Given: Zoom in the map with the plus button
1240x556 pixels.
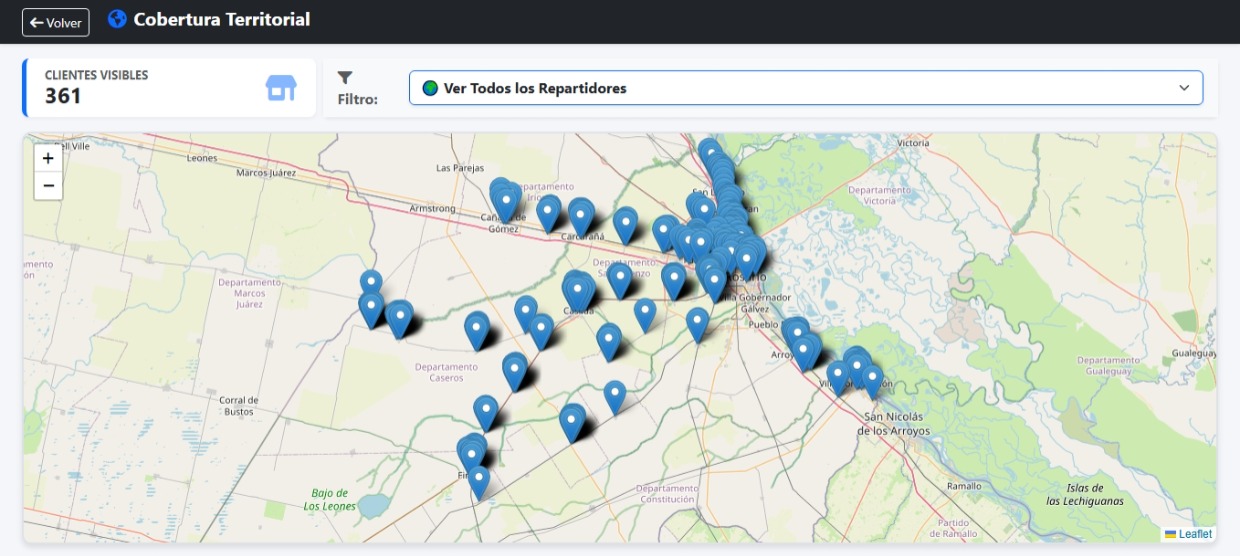Looking at the screenshot, I should 48,158.
